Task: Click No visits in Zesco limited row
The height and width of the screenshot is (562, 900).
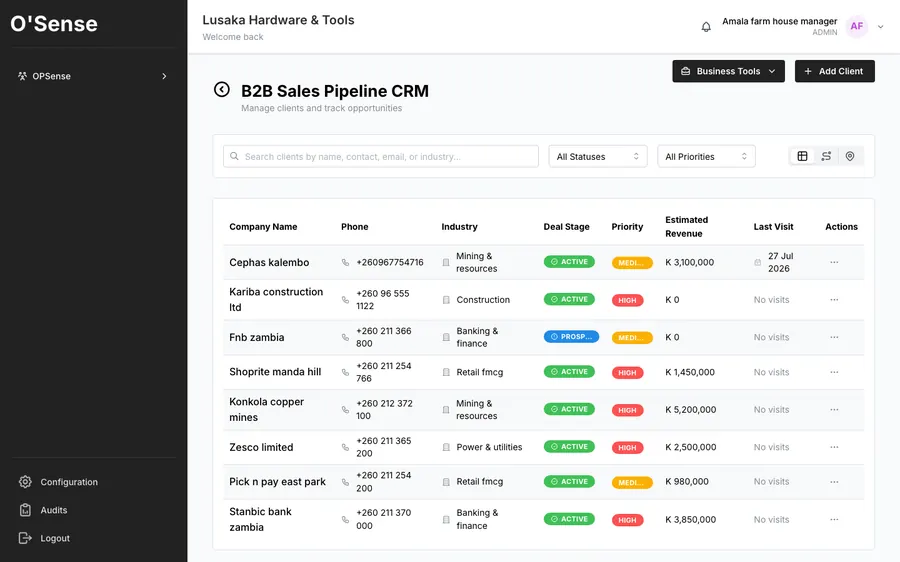Action: (771, 447)
